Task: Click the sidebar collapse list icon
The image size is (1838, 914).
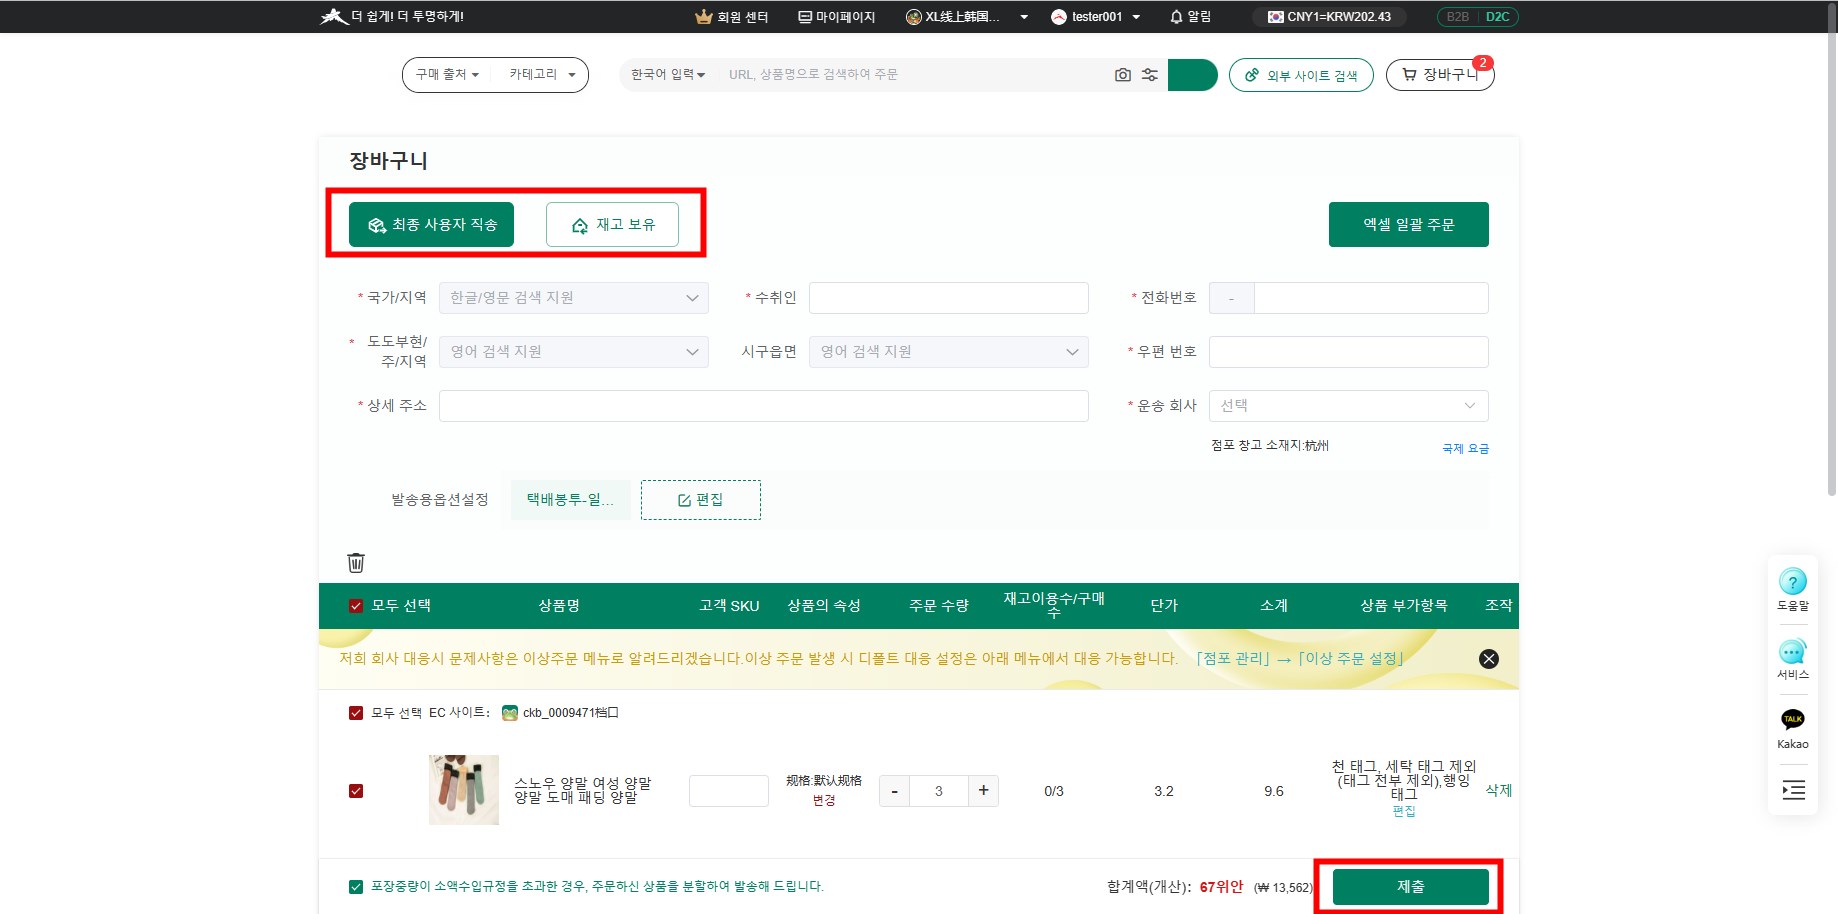Action: point(1793,790)
